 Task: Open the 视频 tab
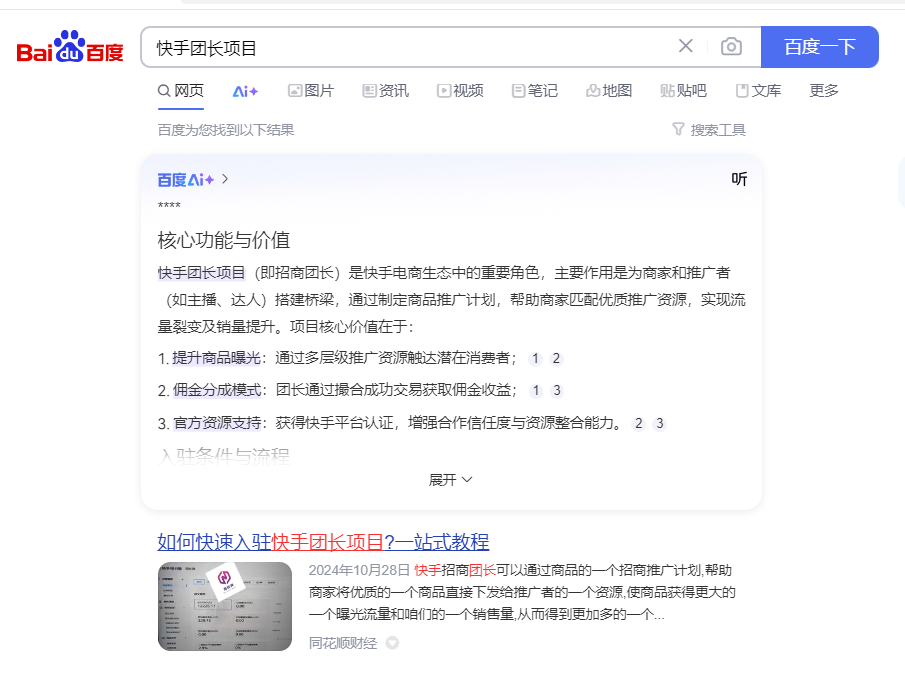point(460,91)
